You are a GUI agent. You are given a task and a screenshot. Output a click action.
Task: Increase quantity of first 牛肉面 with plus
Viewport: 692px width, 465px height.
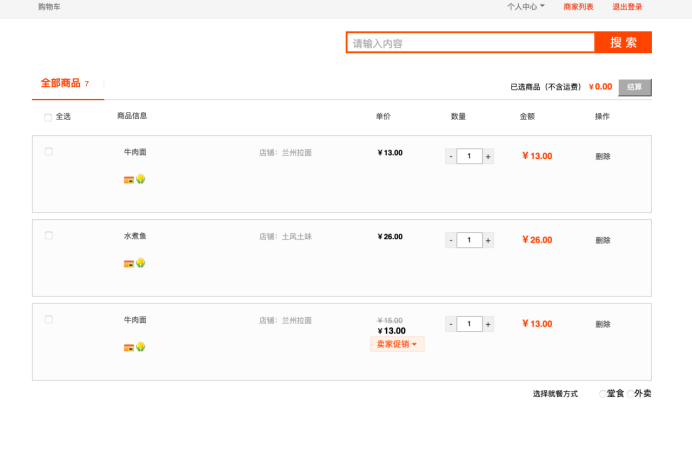[x=488, y=156]
